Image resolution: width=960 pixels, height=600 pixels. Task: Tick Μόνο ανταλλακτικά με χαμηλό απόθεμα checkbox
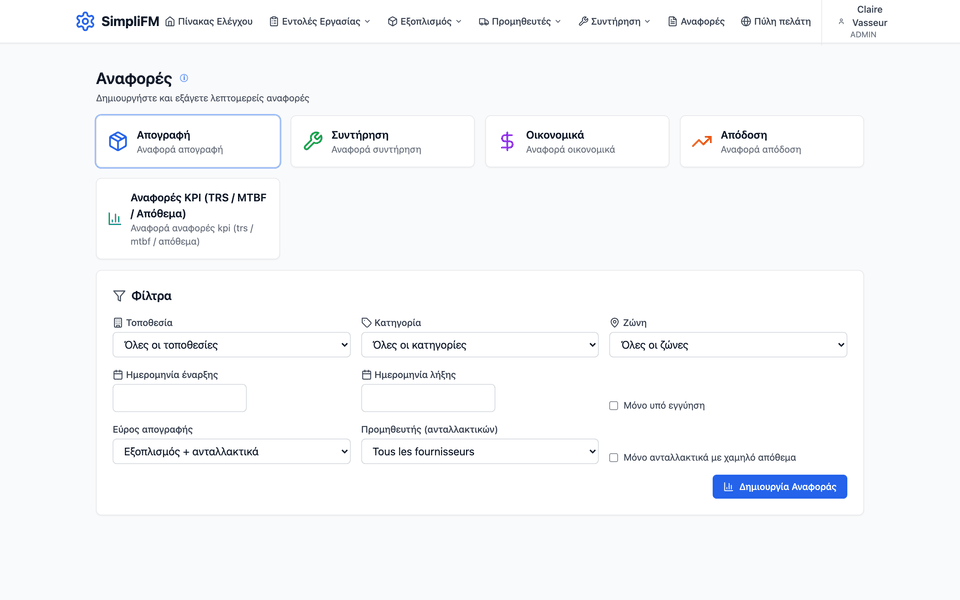coord(613,457)
